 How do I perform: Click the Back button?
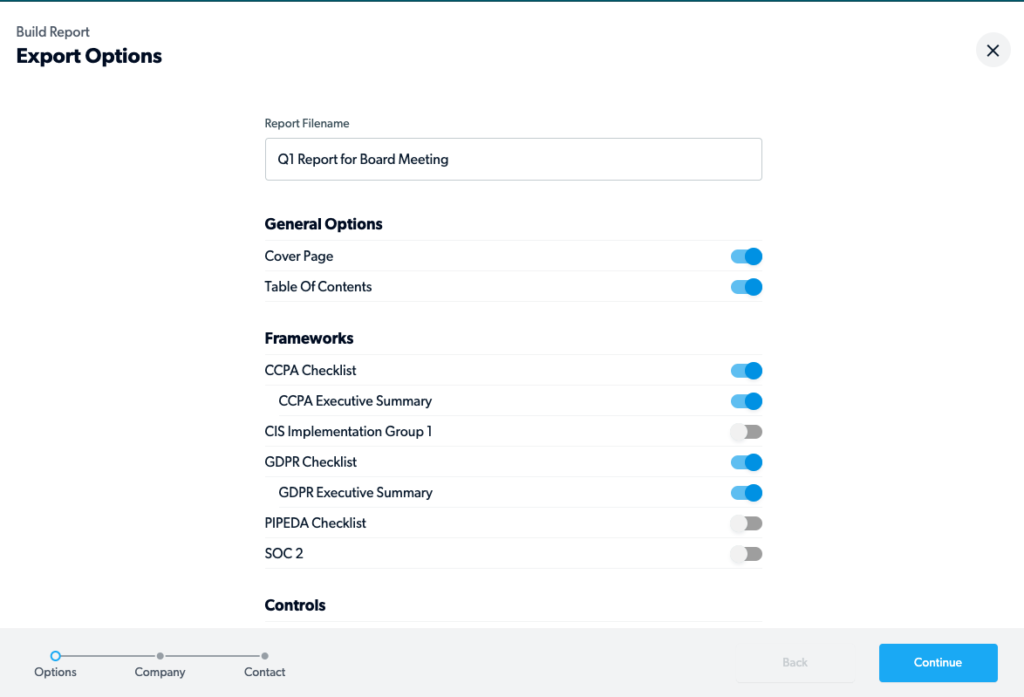click(794, 662)
